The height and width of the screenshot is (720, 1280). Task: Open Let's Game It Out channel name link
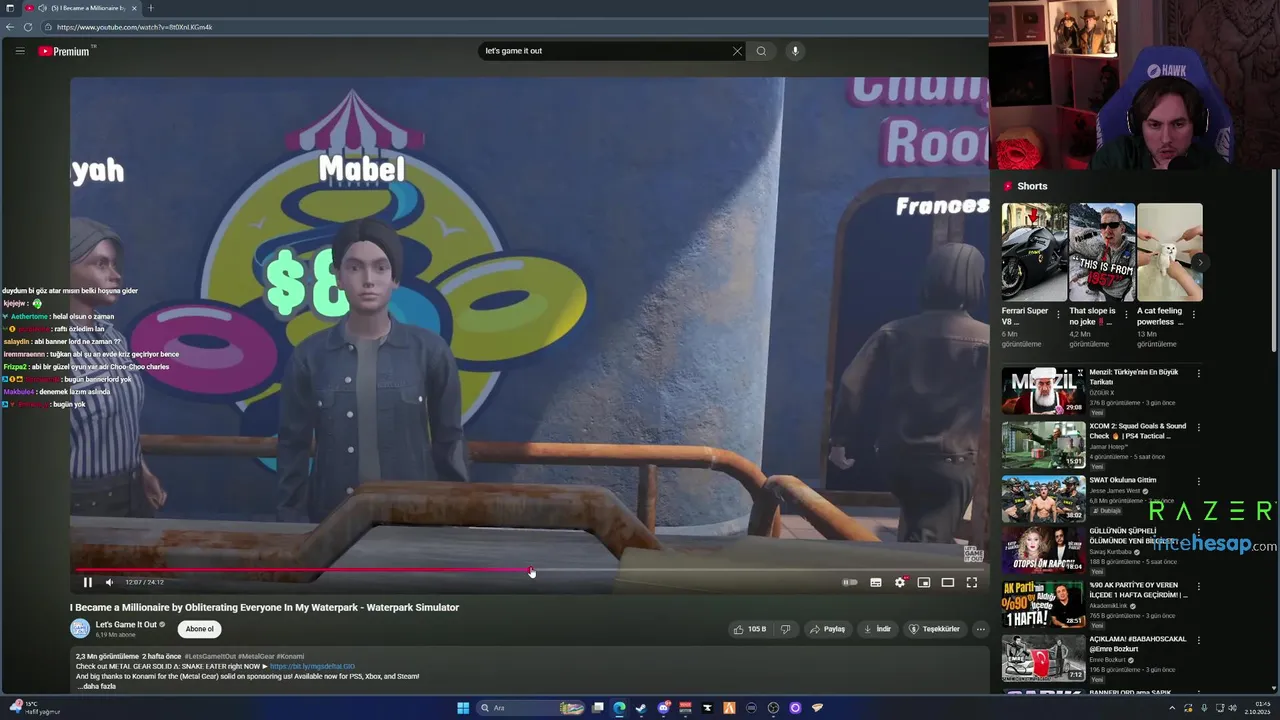pyautogui.click(x=126, y=625)
